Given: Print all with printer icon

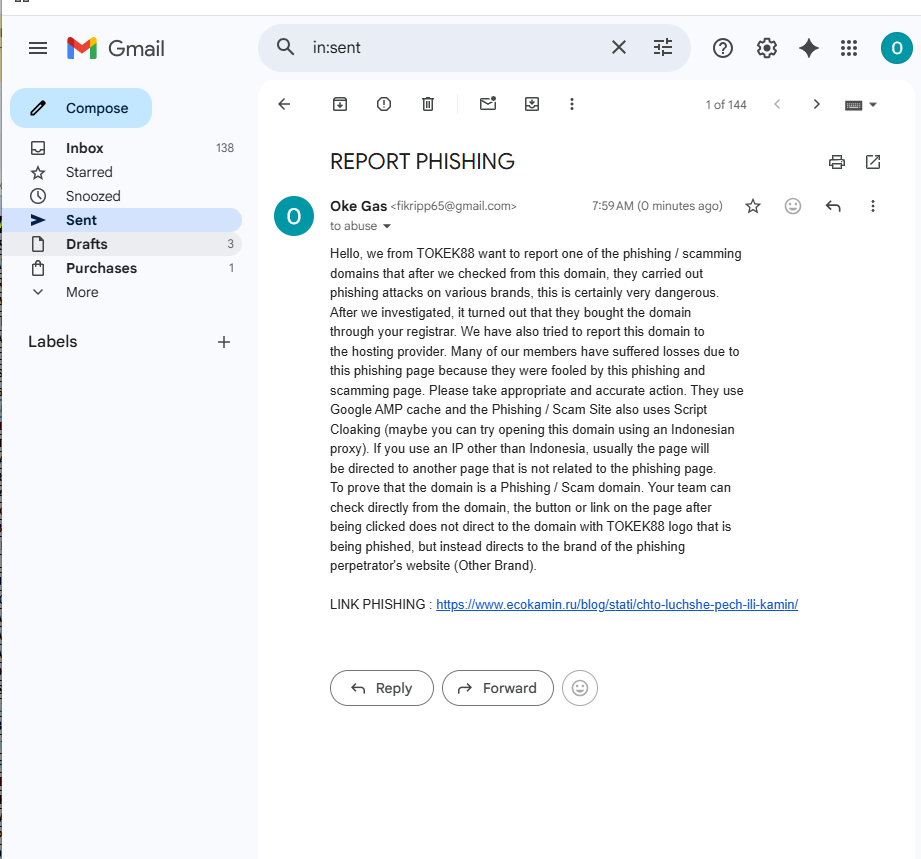Looking at the screenshot, I should pos(837,162).
